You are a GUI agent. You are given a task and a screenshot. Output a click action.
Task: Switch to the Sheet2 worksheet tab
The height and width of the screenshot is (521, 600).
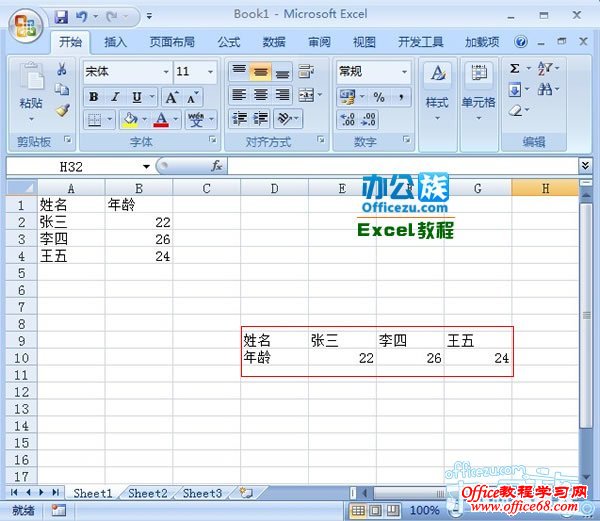pos(148,493)
